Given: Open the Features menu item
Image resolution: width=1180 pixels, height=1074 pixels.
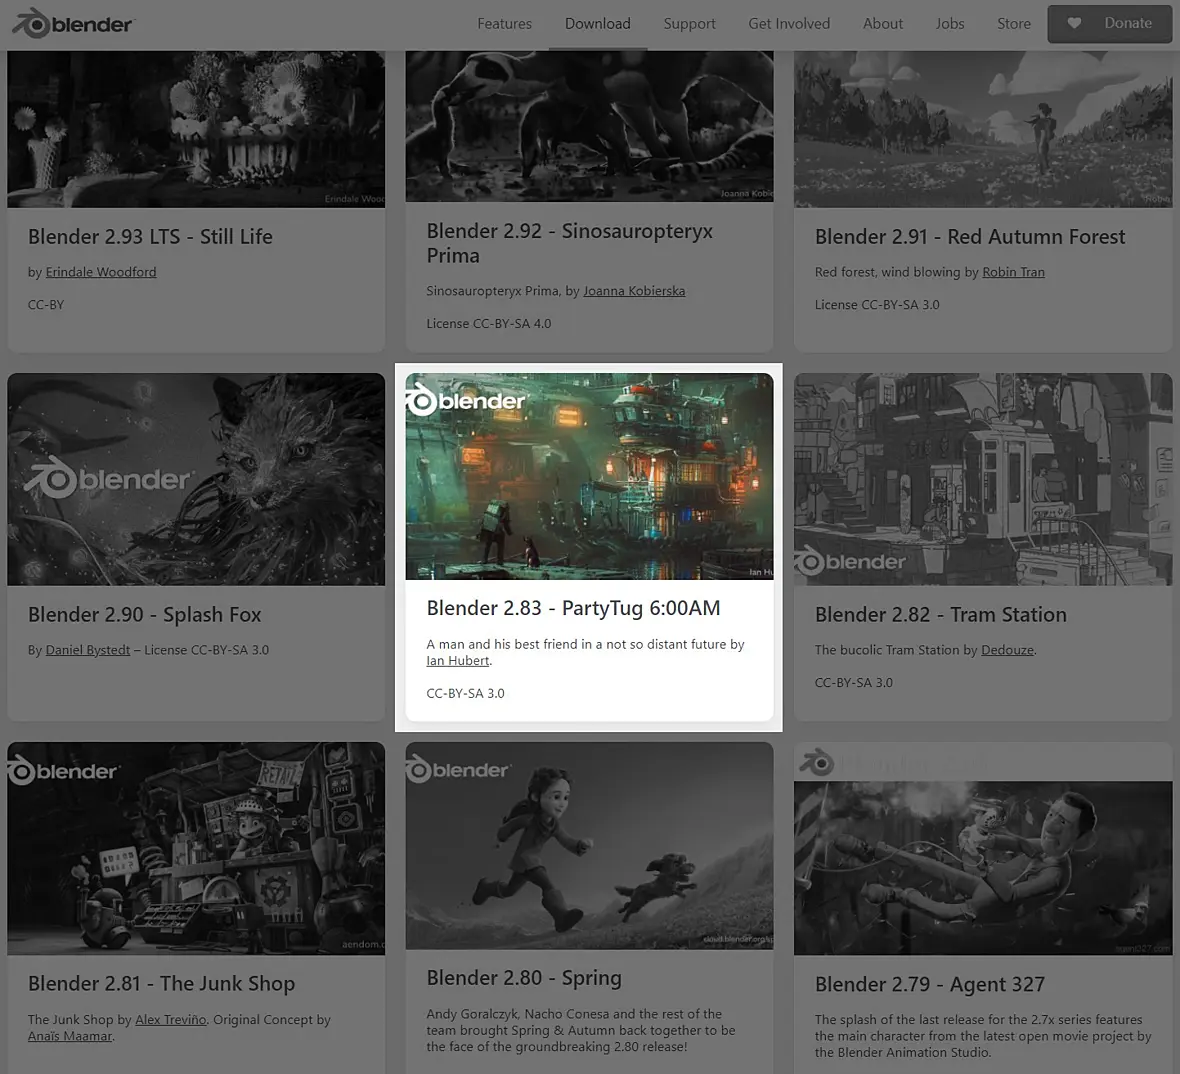Looking at the screenshot, I should coord(504,23).
